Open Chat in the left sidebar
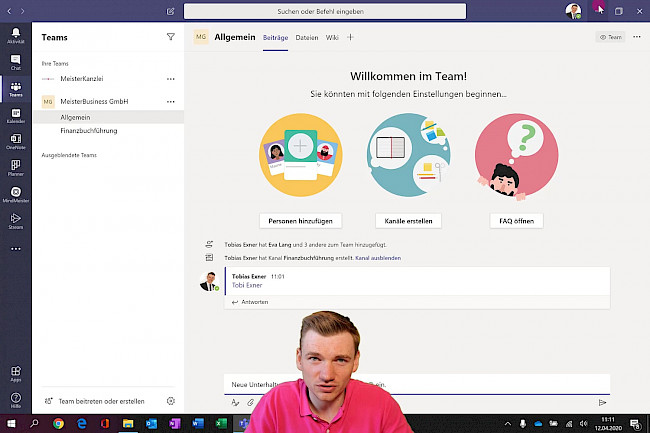Image resolution: width=650 pixels, height=433 pixels. point(15,63)
